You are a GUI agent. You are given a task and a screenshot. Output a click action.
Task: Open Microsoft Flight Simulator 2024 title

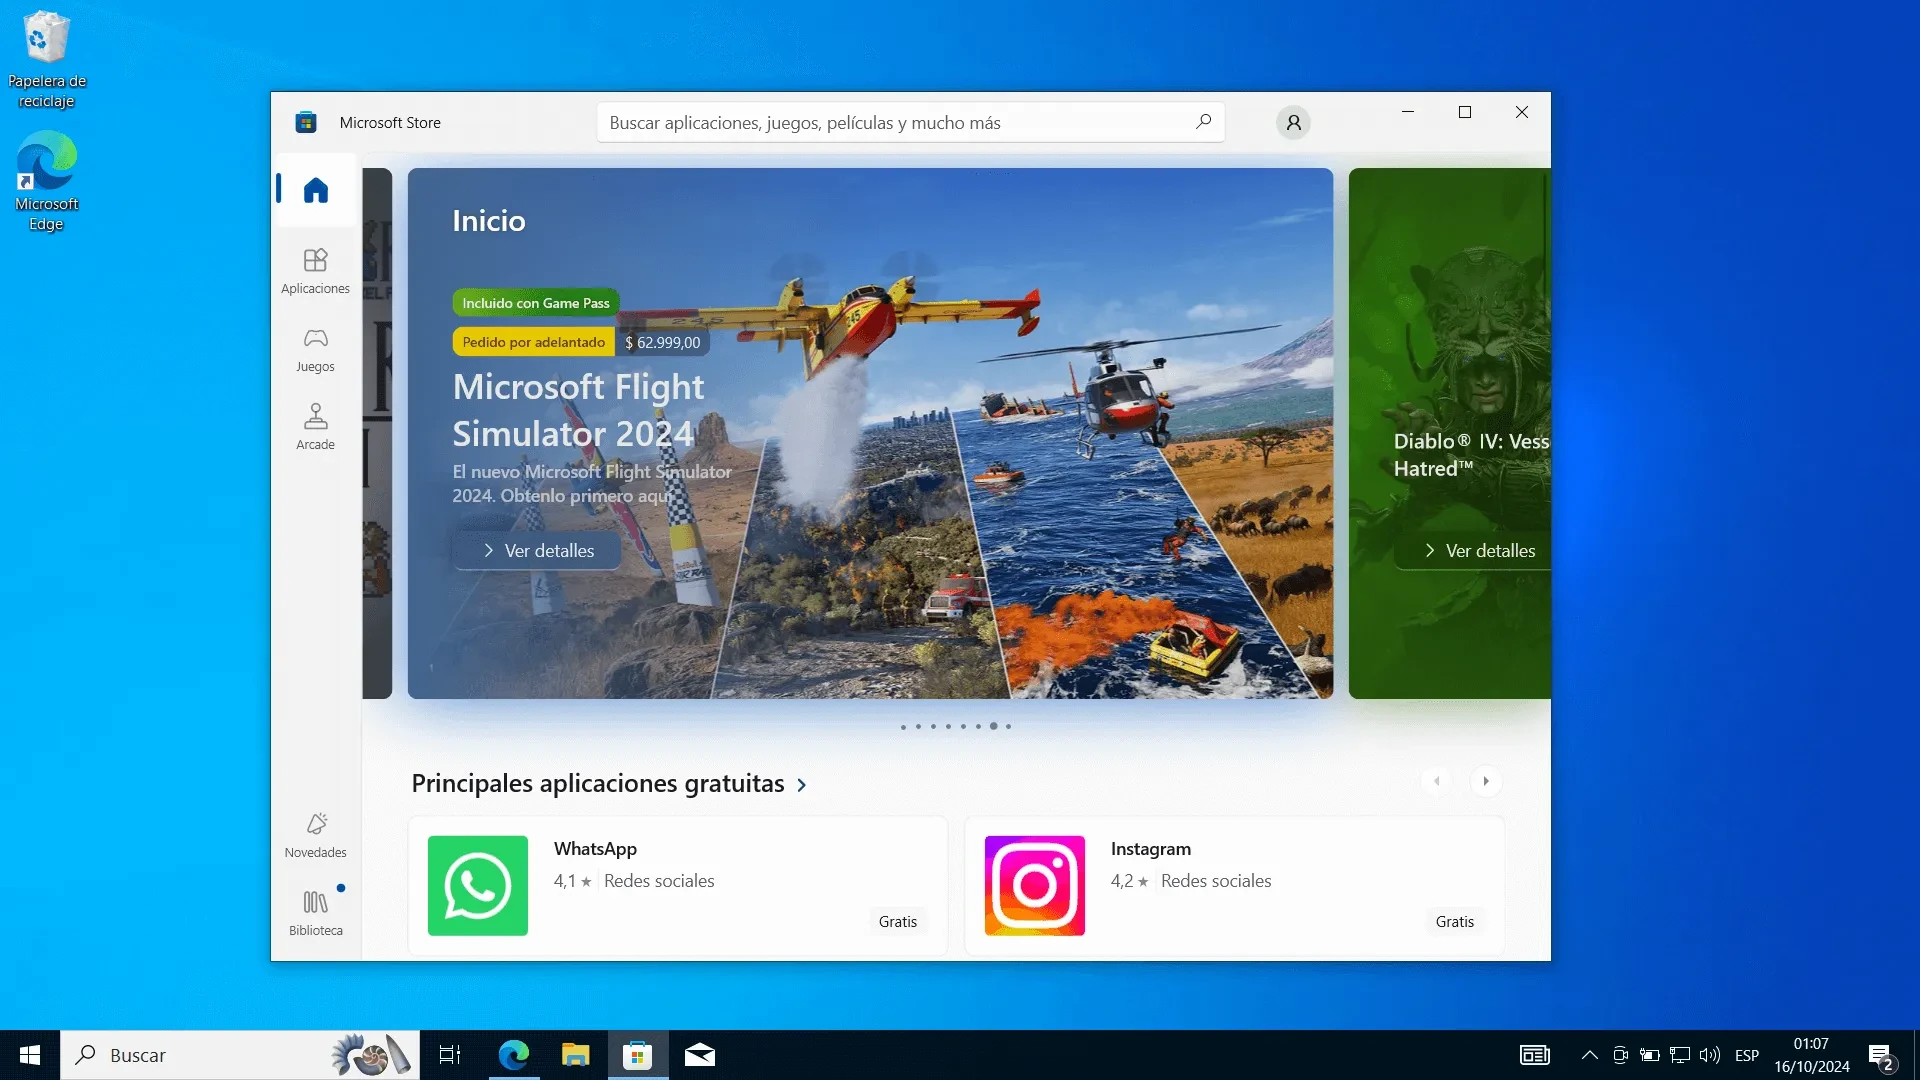(x=578, y=410)
